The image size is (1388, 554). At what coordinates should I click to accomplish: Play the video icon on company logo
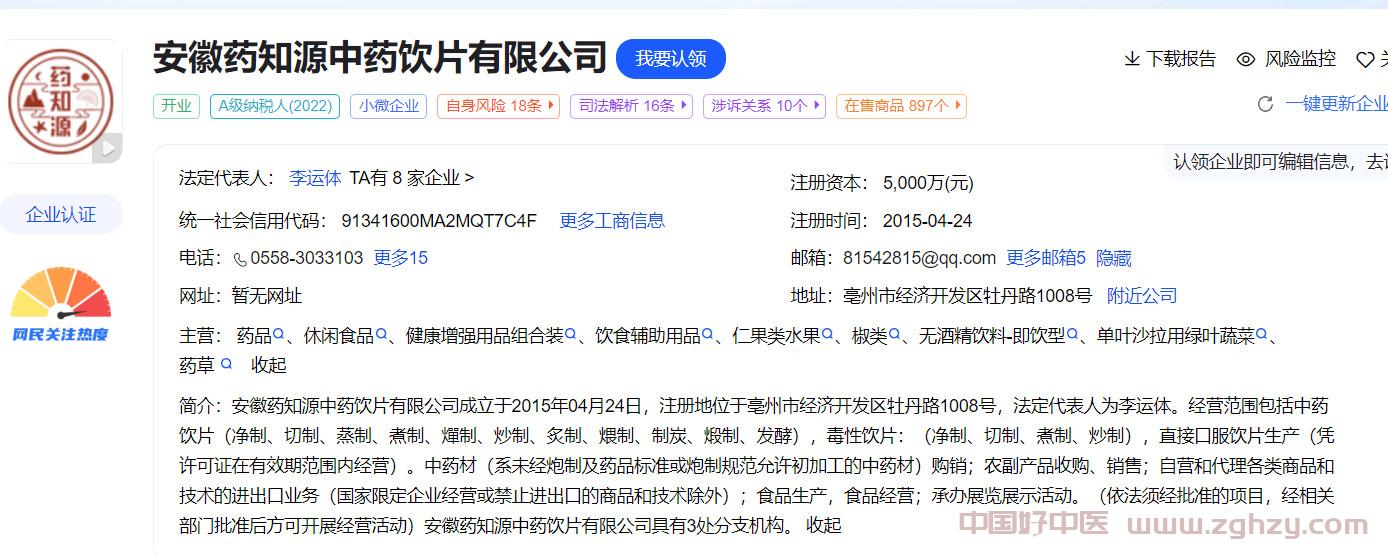(107, 148)
